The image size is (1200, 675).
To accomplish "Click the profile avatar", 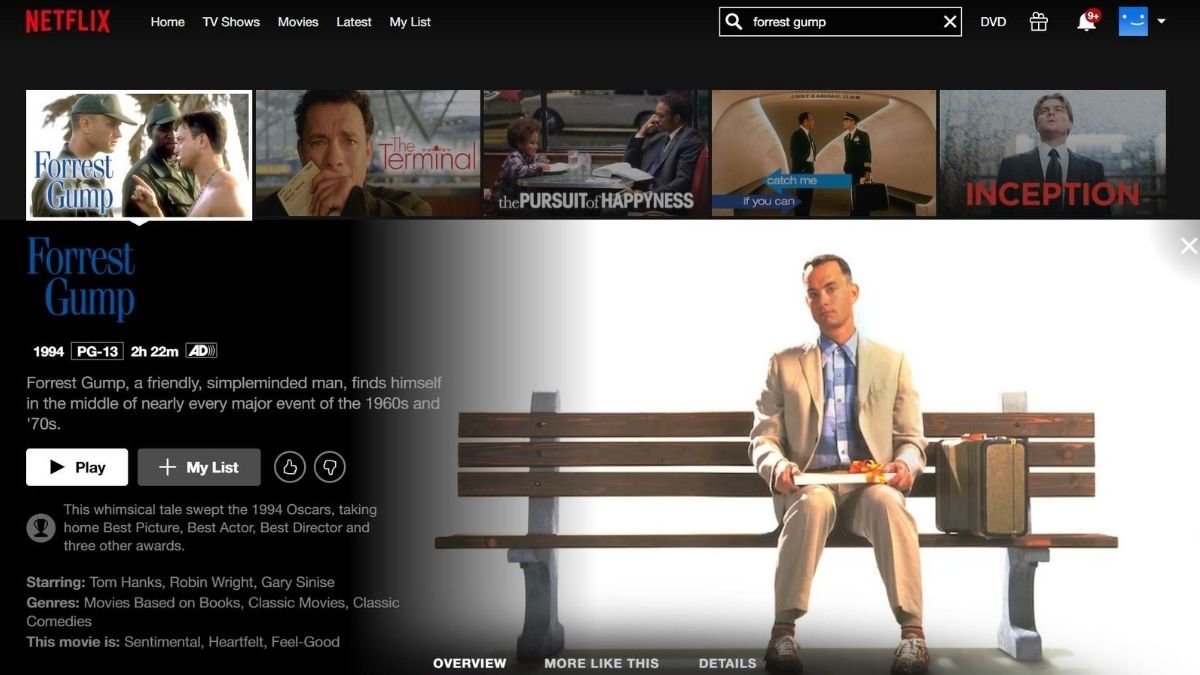I will (1133, 21).
